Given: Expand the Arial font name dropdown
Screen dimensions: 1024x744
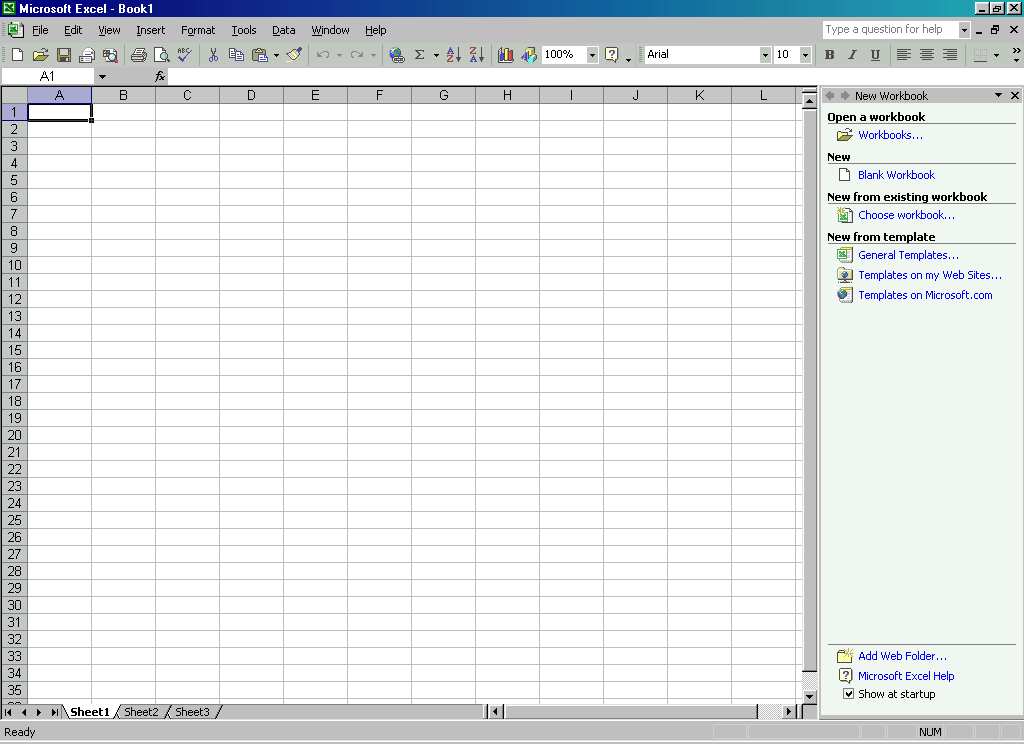Looking at the screenshot, I should 765,55.
